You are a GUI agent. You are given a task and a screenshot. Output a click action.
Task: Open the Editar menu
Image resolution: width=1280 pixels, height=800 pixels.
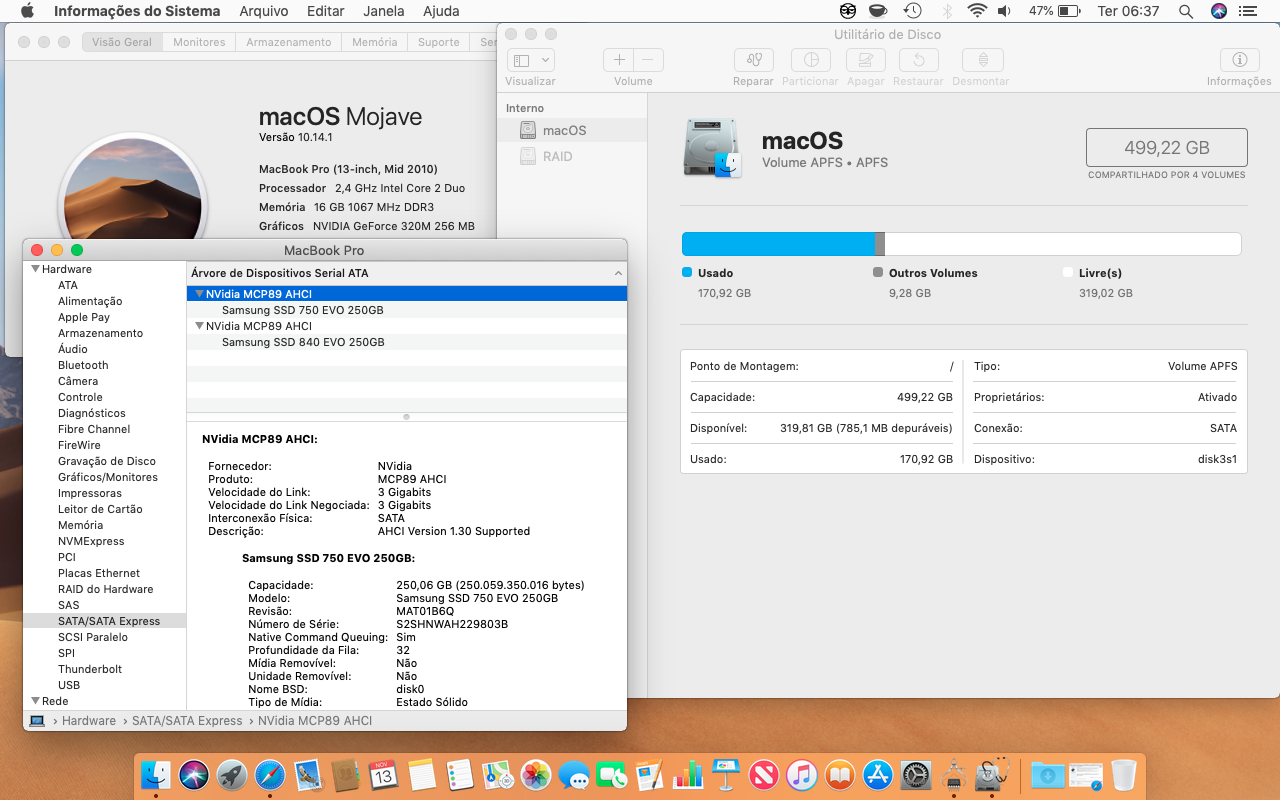tap(326, 11)
